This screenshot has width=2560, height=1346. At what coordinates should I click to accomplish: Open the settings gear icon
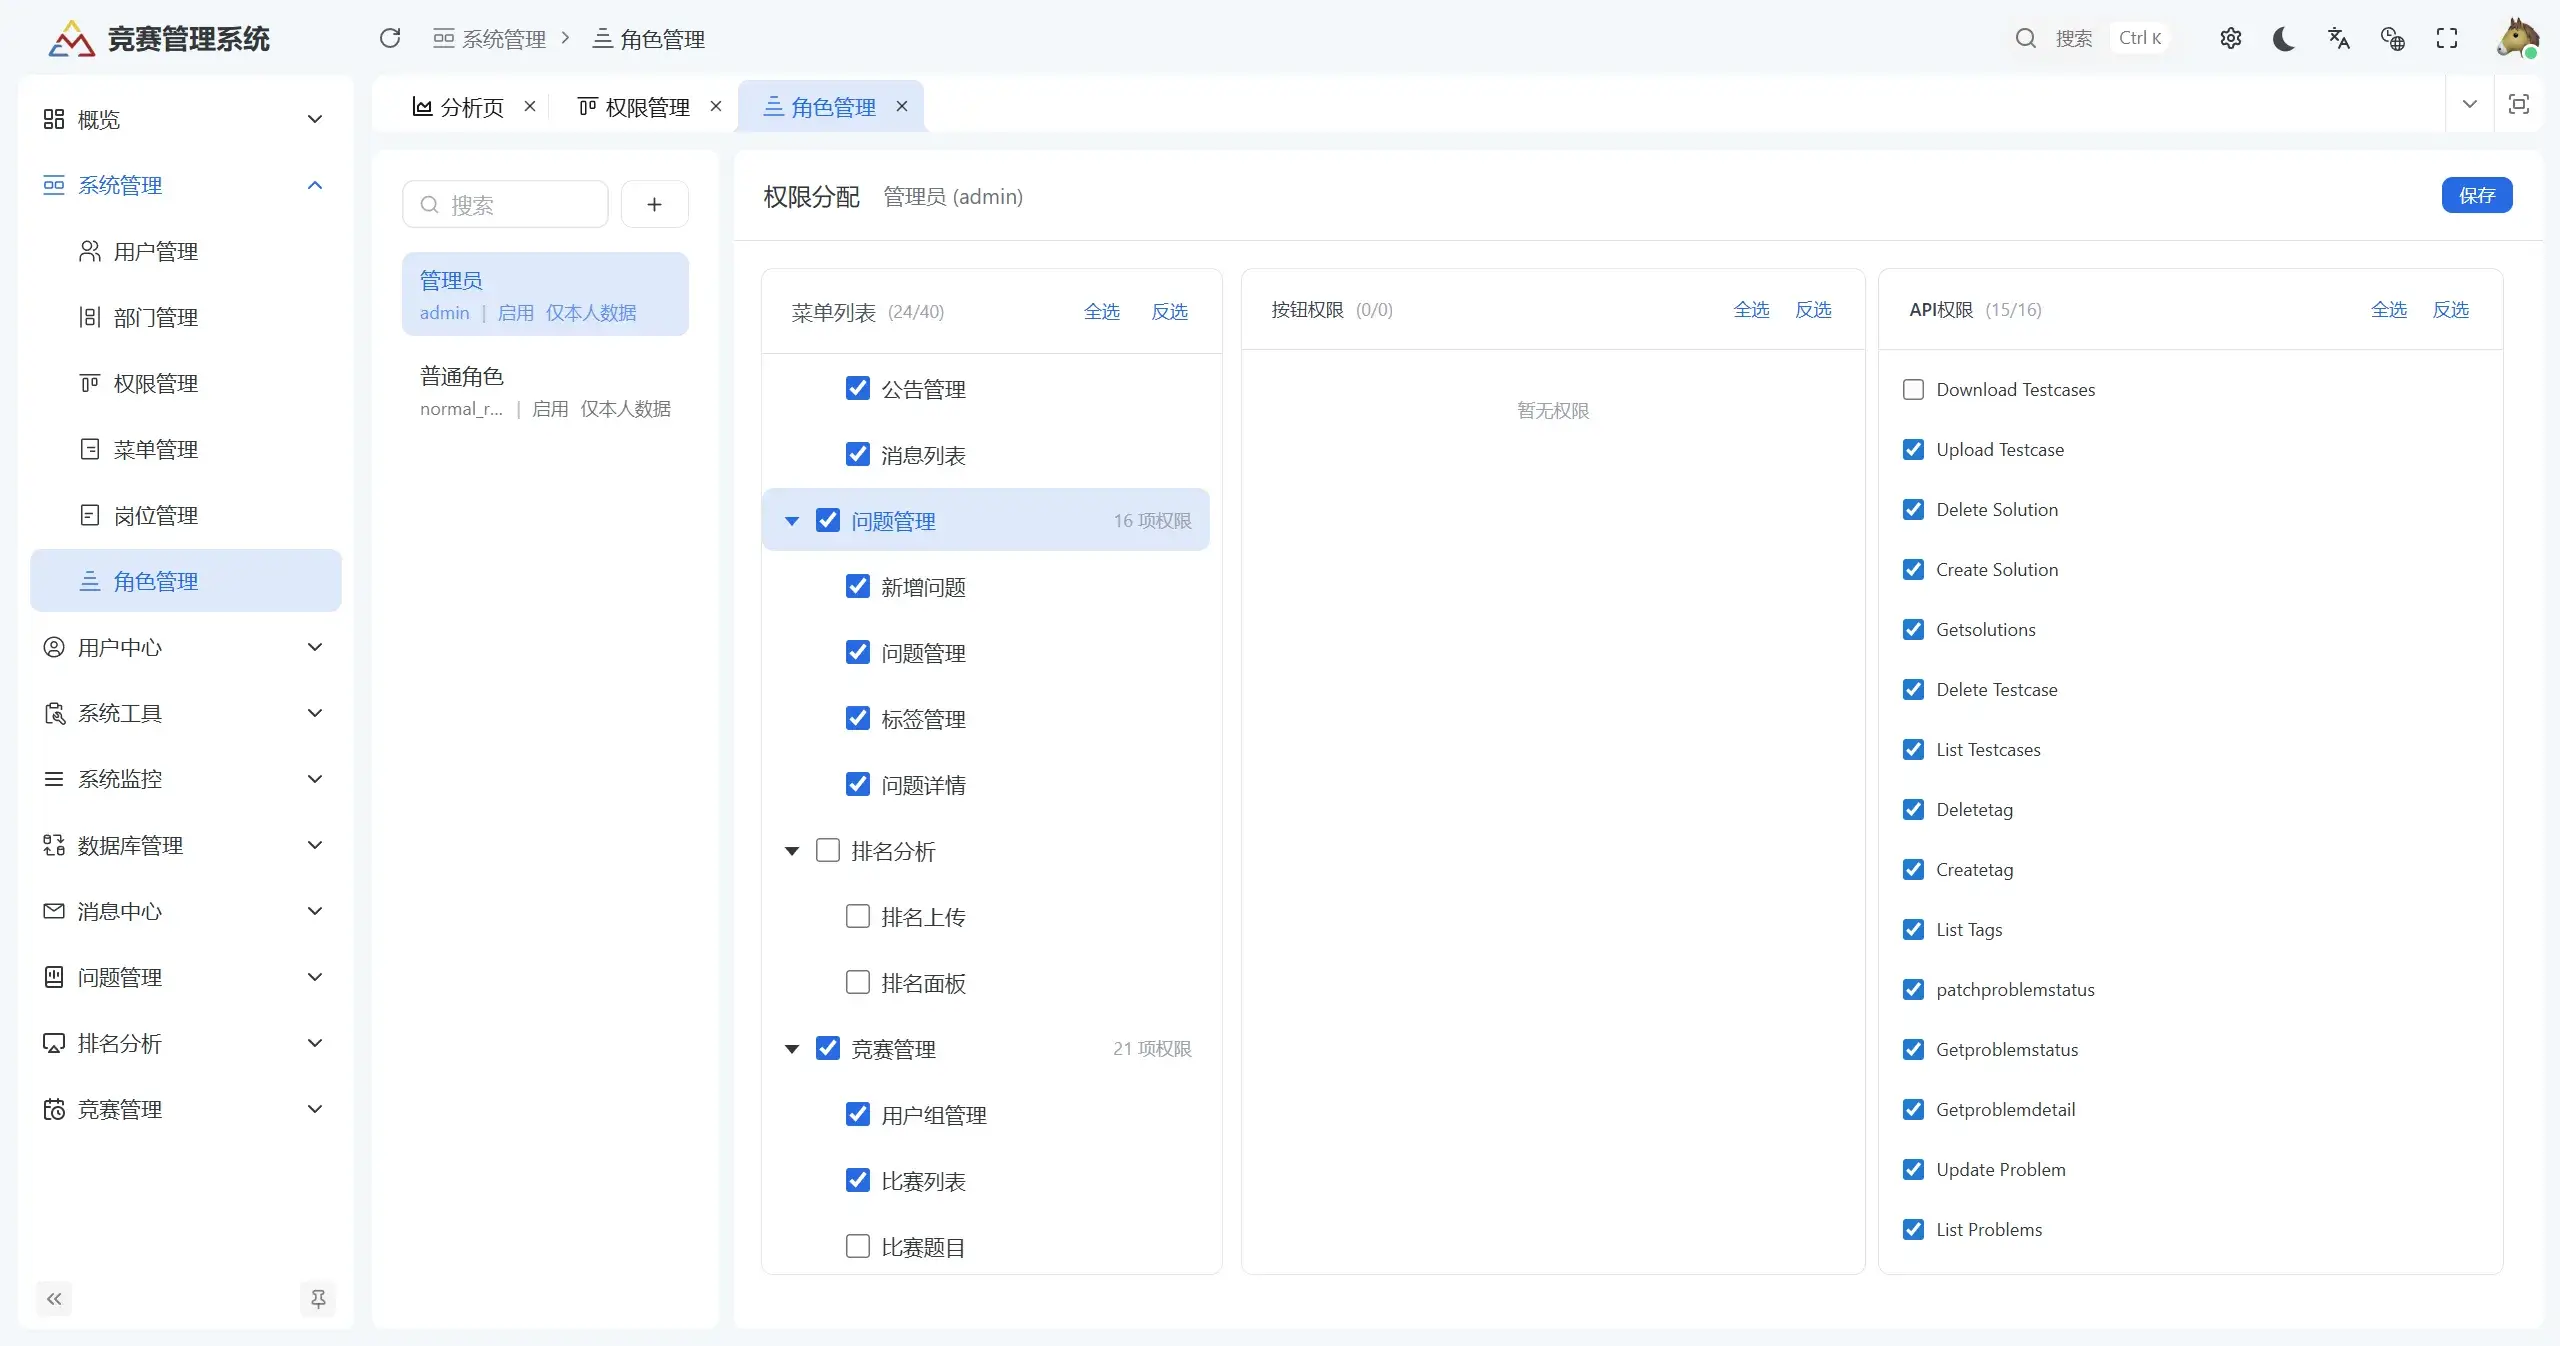click(2230, 38)
